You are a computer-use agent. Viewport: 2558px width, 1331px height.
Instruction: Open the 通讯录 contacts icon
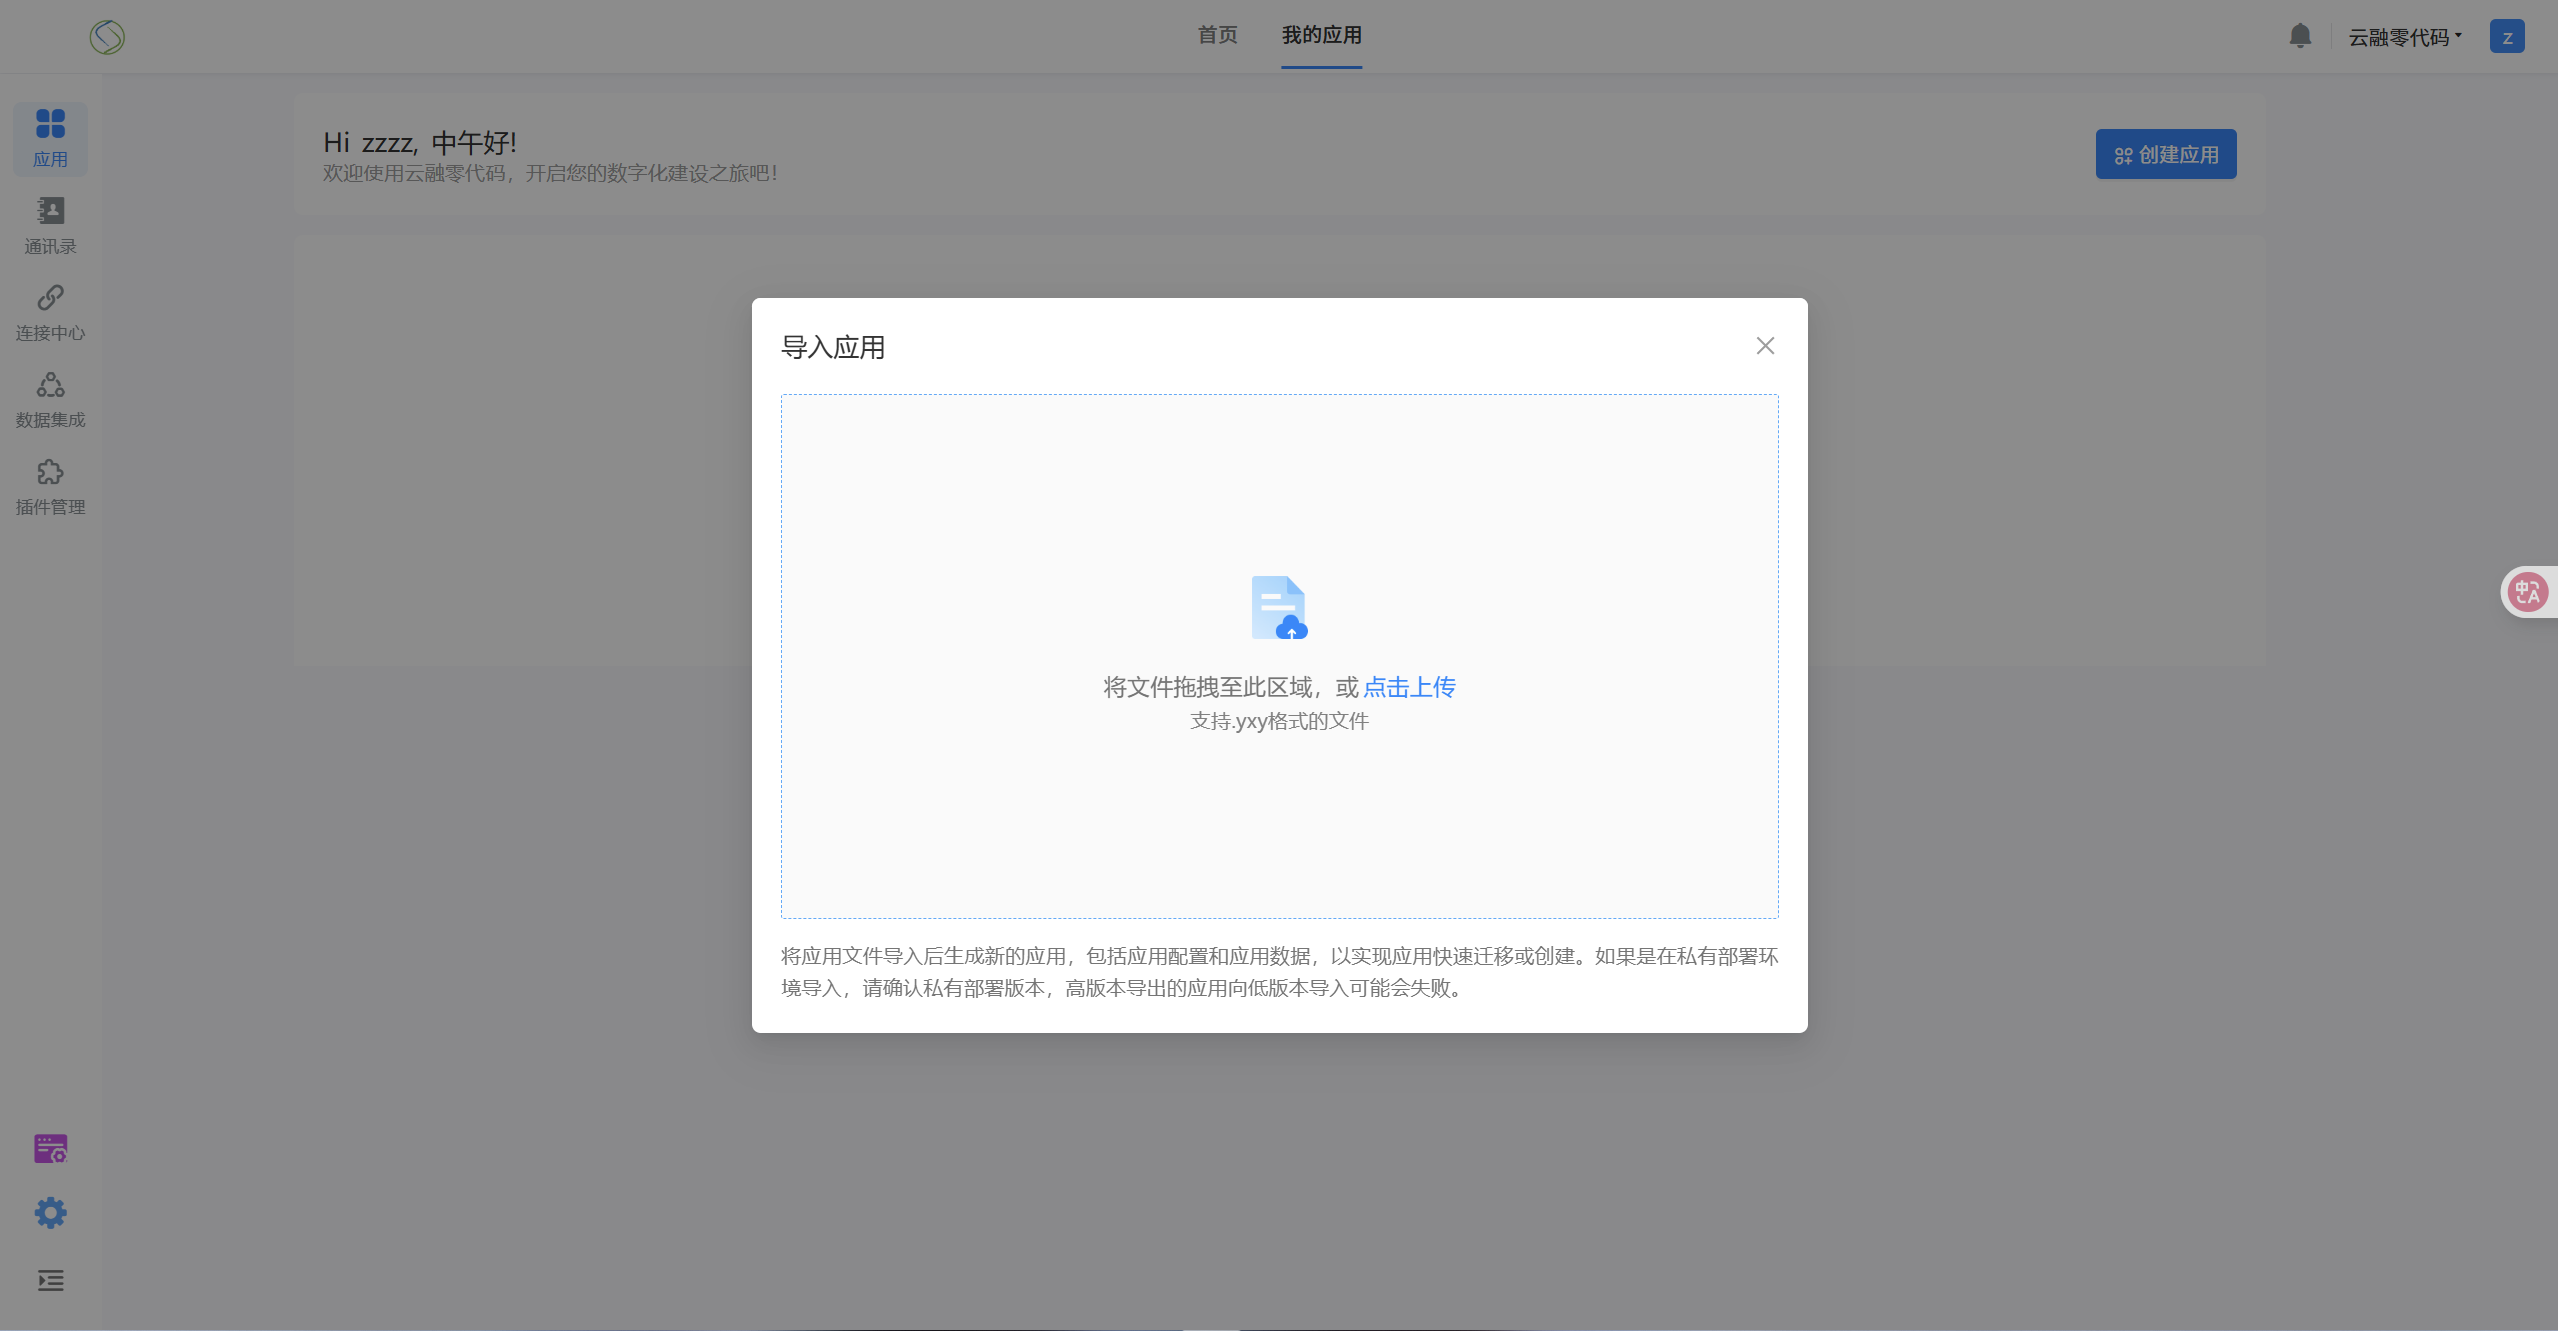50,211
